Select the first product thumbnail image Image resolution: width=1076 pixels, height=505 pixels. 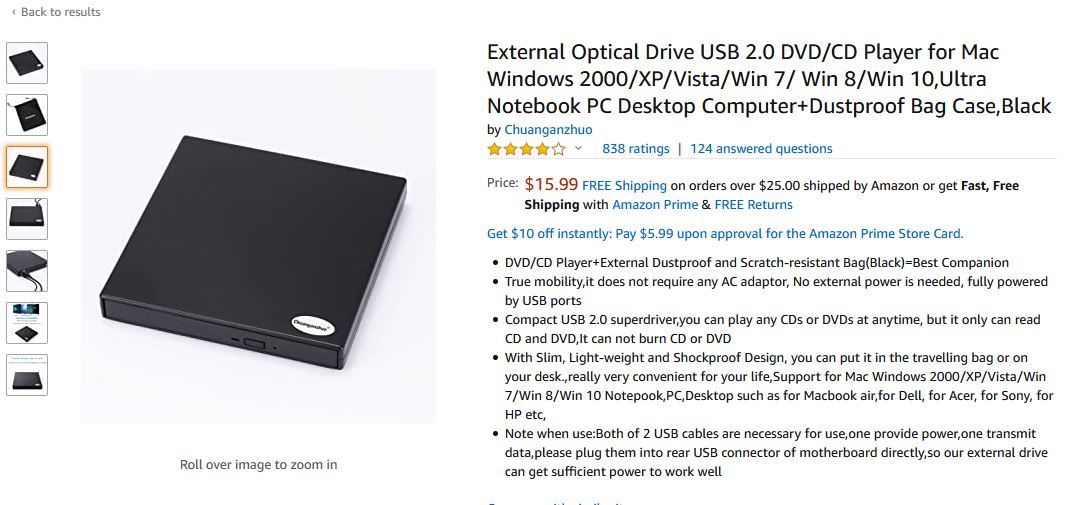(27, 63)
